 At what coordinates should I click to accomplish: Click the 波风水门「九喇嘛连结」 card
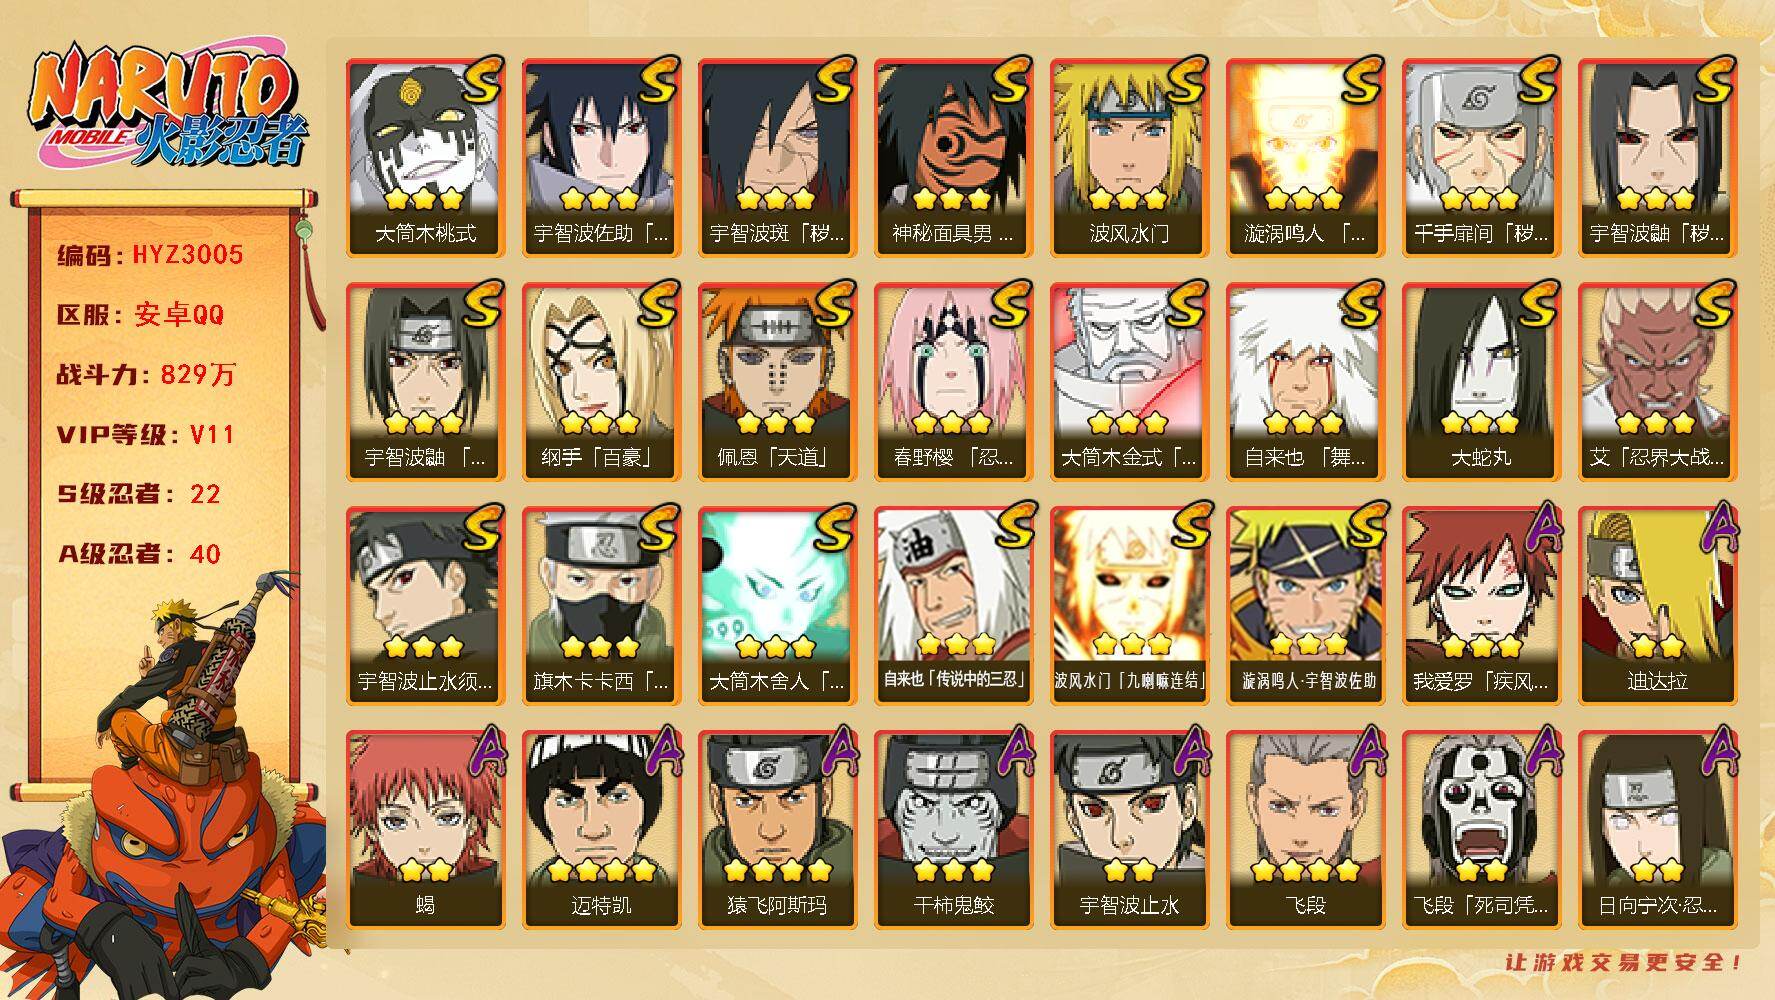tap(1129, 606)
